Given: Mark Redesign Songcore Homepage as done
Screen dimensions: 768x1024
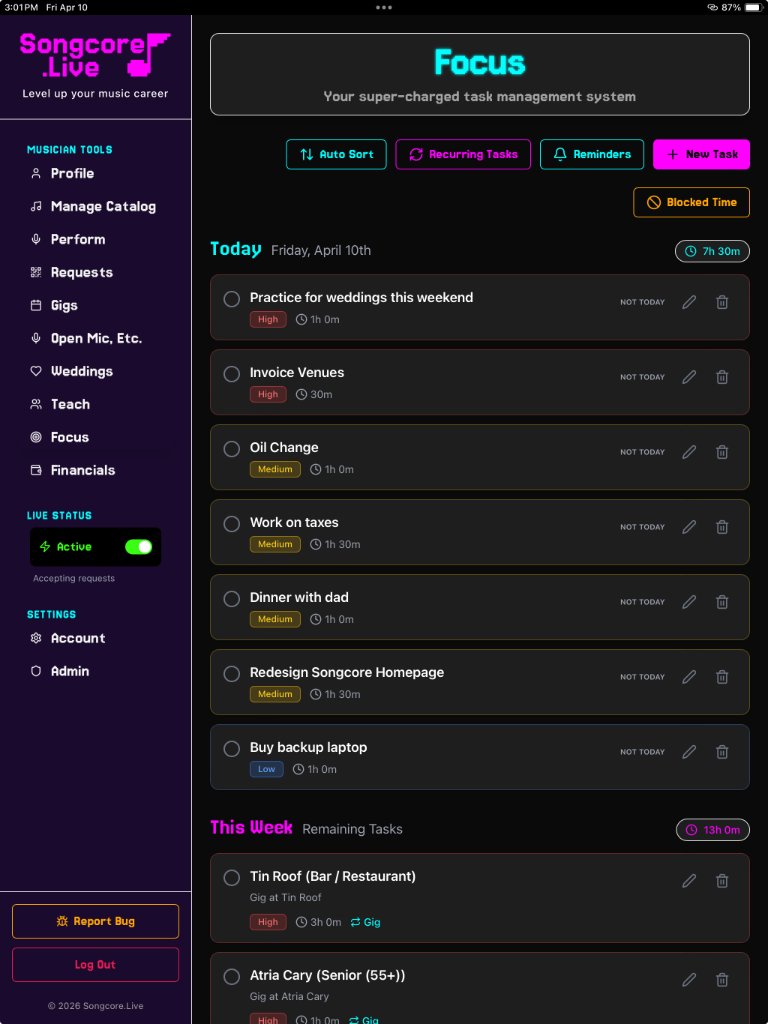Looking at the screenshot, I should tap(232, 674).
